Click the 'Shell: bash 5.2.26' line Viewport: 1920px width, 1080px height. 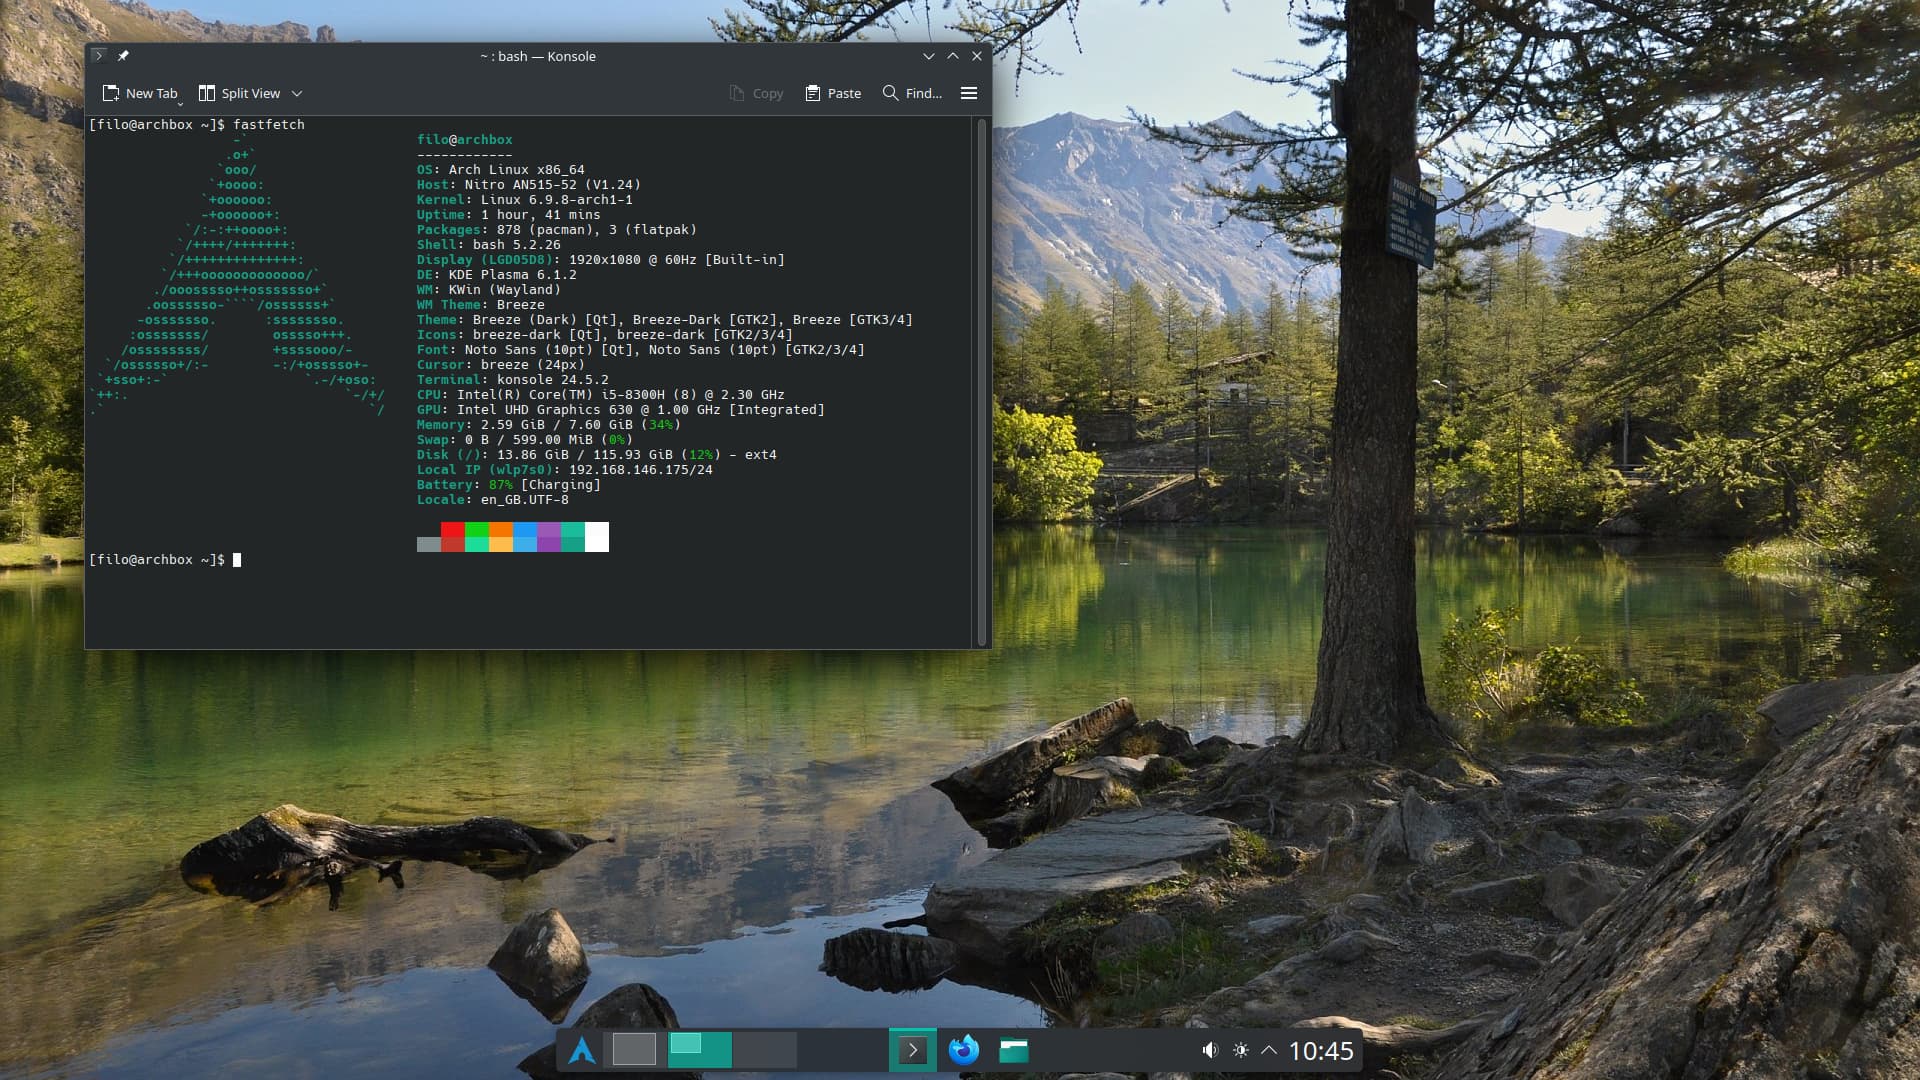[x=489, y=245]
